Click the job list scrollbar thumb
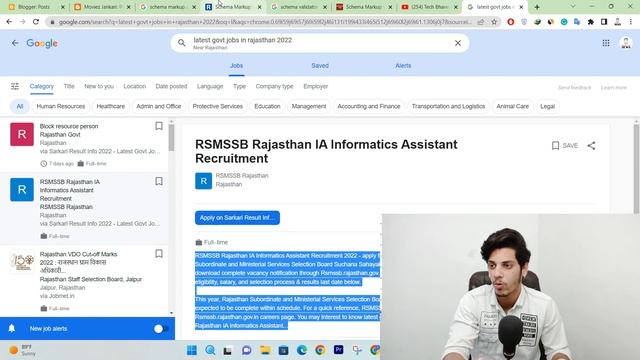The width and height of the screenshot is (640, 360). (171, 138)
